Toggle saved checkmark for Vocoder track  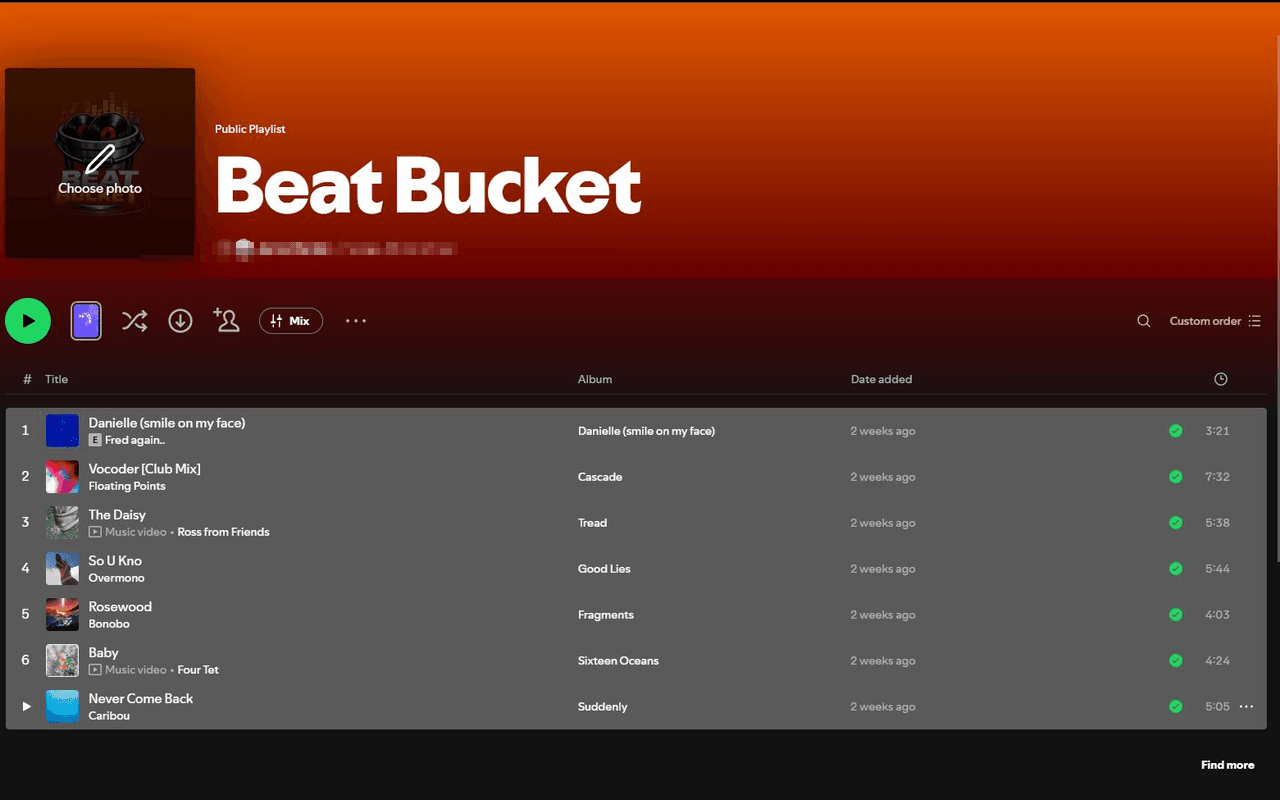tap(1176, 477)
